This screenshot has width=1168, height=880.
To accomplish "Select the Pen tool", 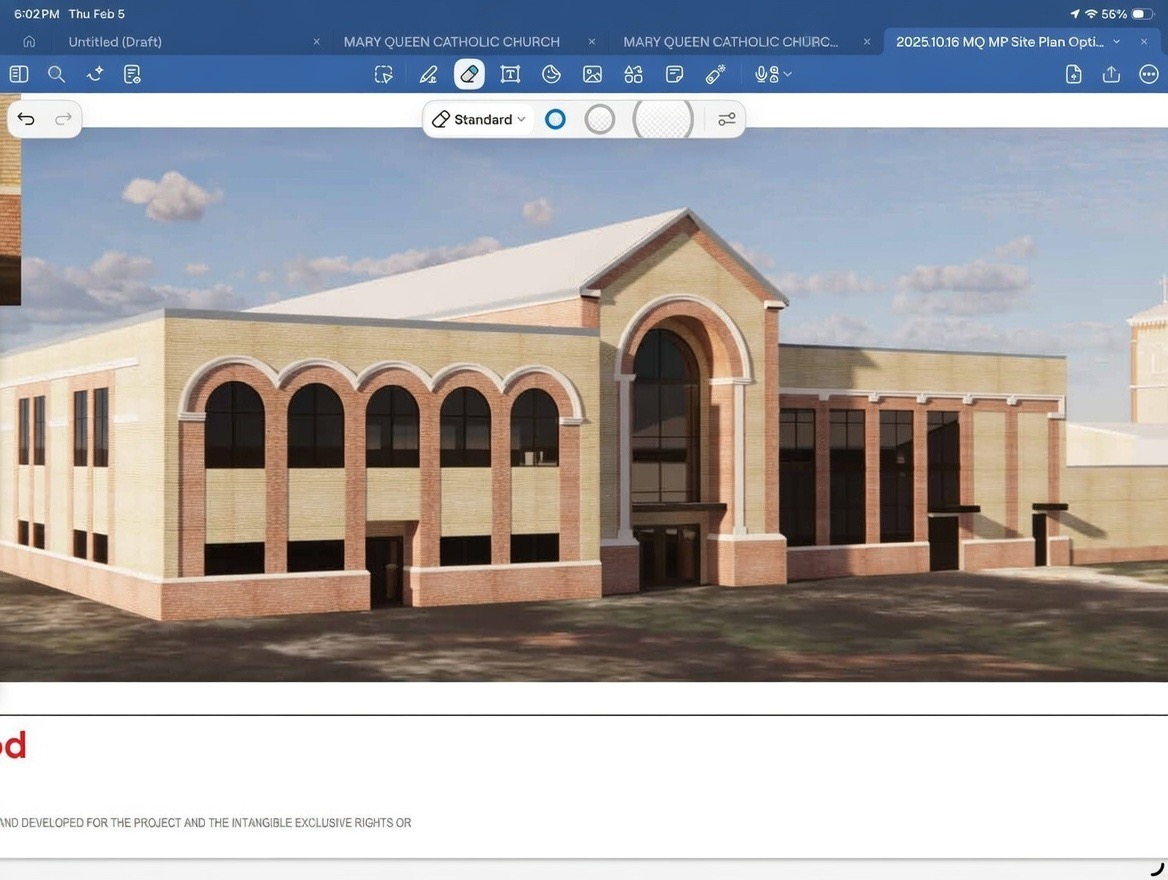I will (428, 74).
